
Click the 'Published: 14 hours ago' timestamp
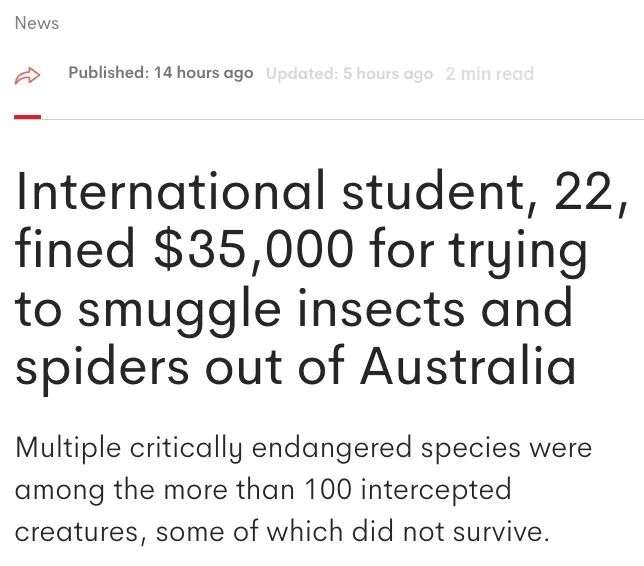point(160,74)
